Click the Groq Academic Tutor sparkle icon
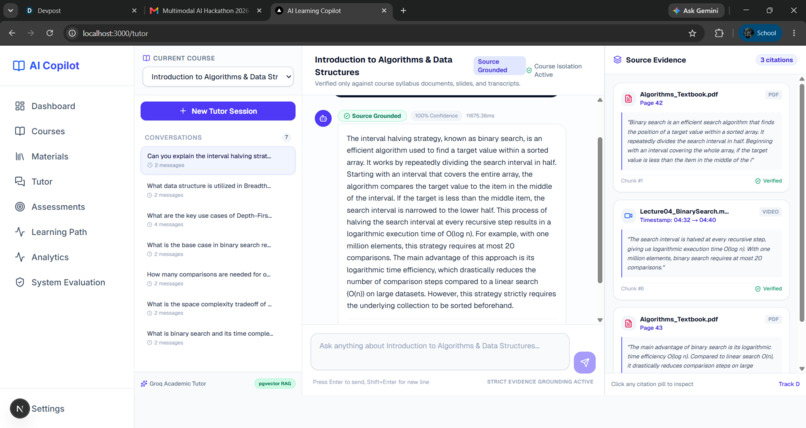 point(144,383)
